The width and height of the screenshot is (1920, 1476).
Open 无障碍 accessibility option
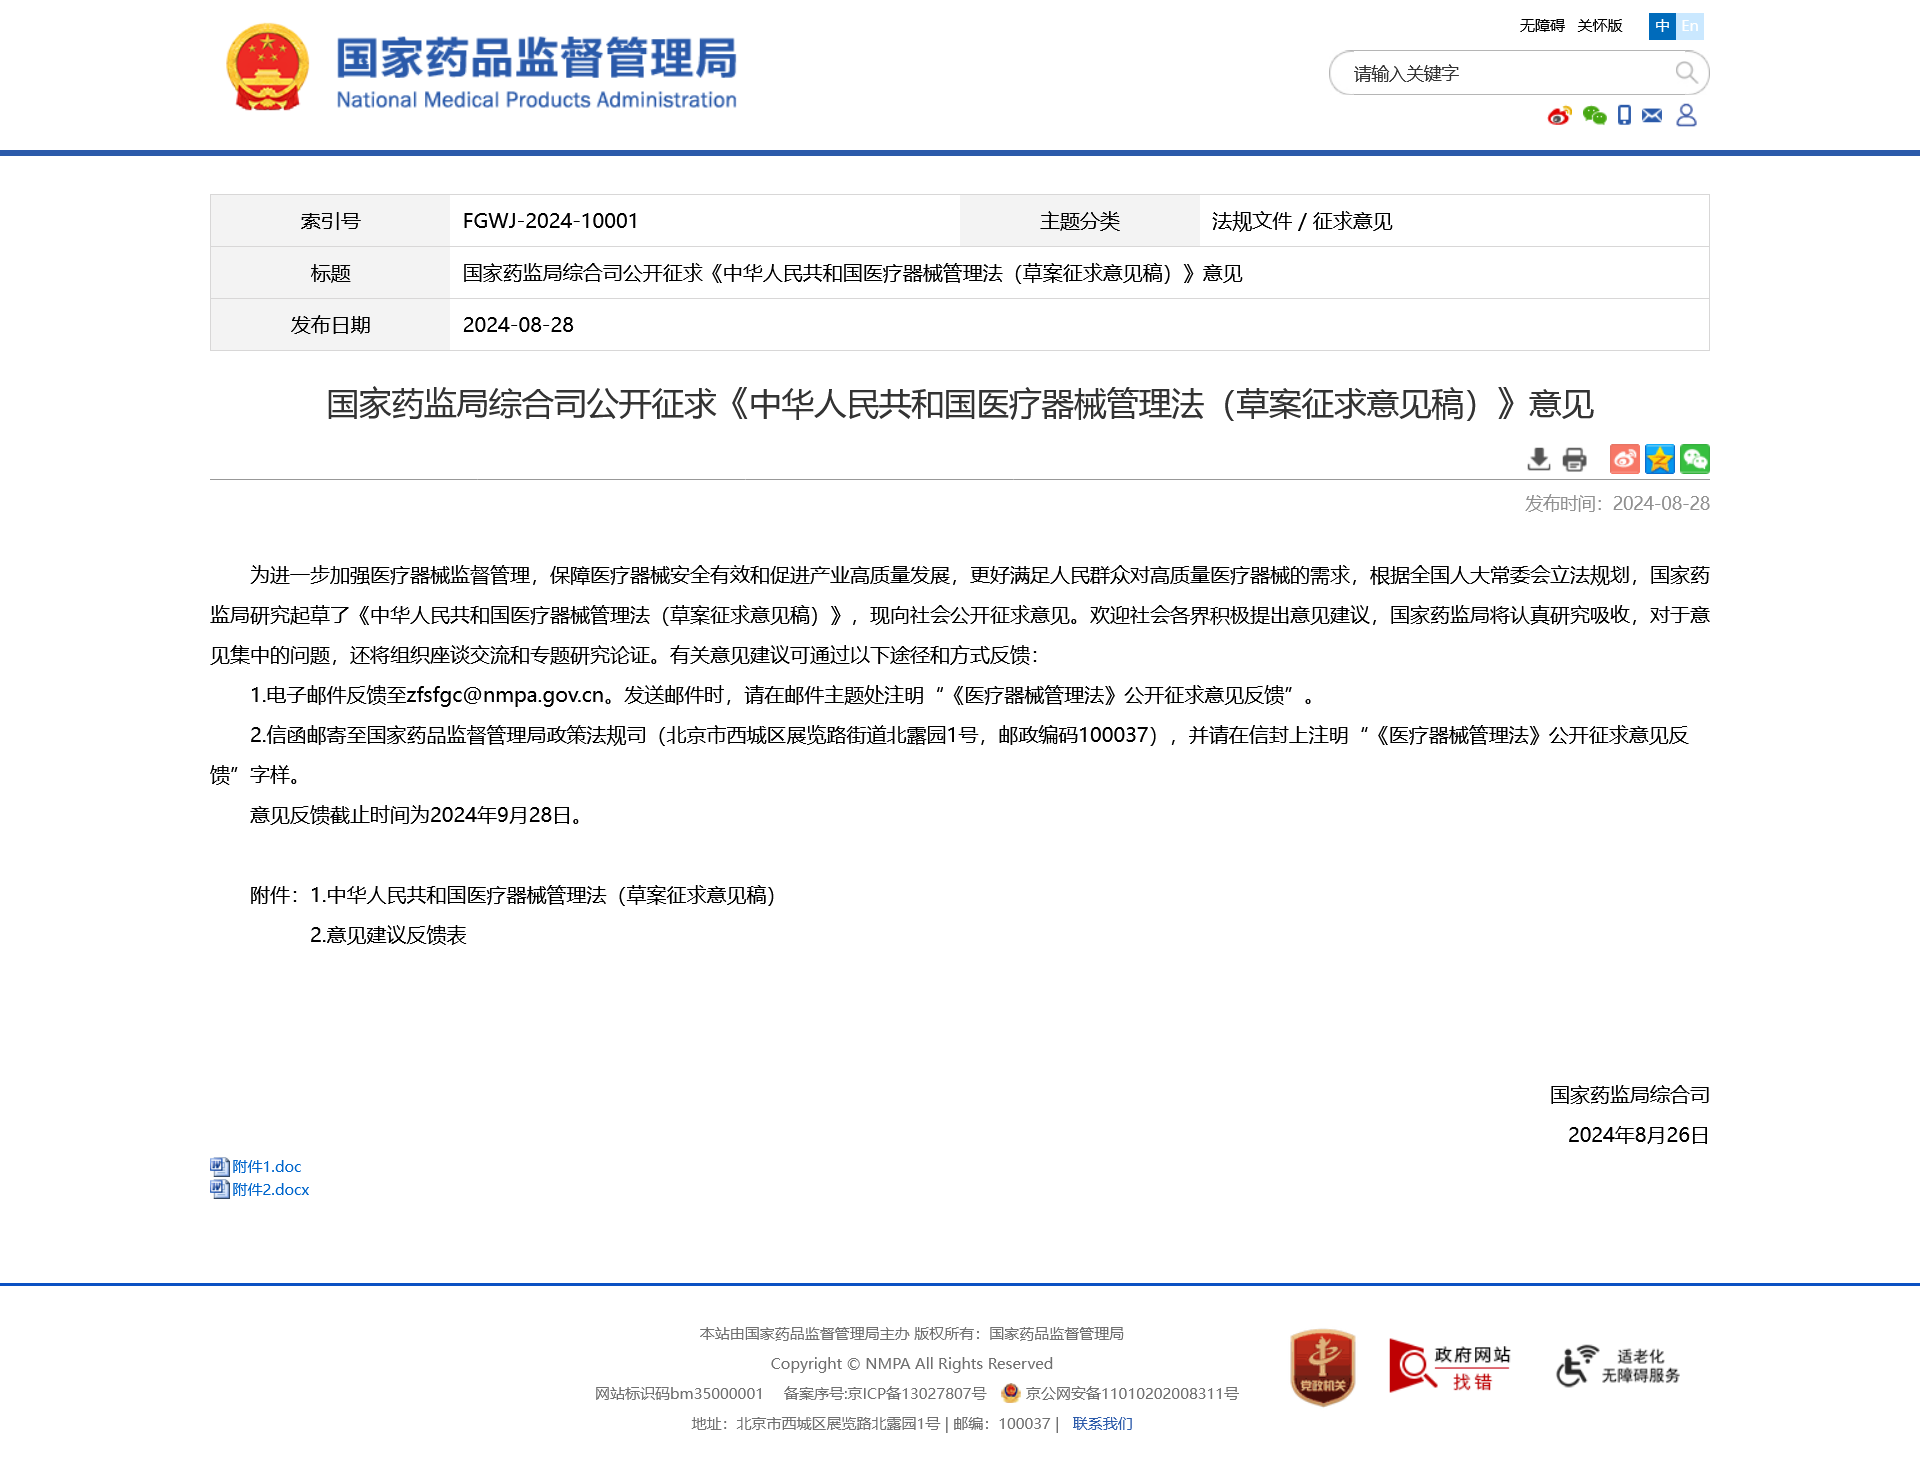[x=1541, y=26]
